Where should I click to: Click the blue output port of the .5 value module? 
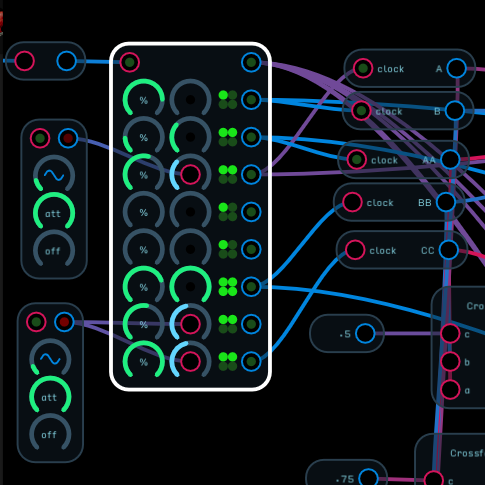click(x=365, y=333)
